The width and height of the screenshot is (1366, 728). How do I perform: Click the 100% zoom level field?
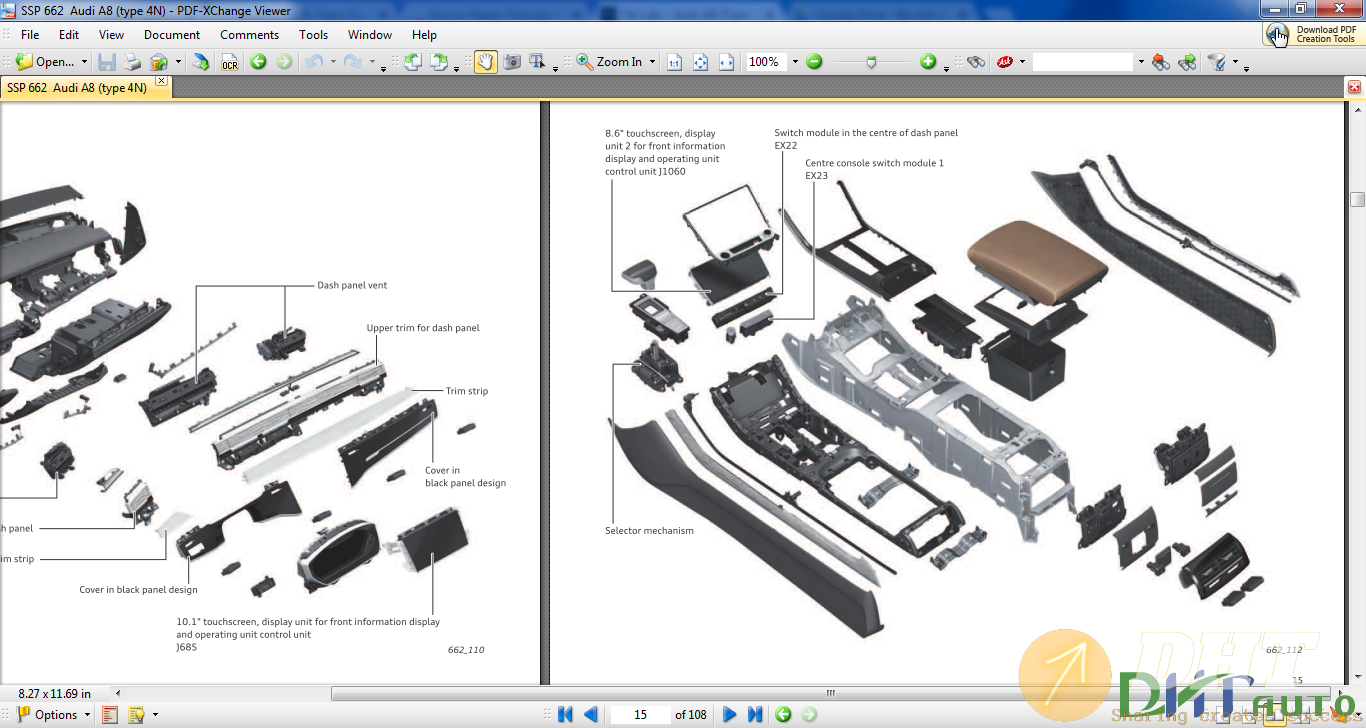click(766, 62)
